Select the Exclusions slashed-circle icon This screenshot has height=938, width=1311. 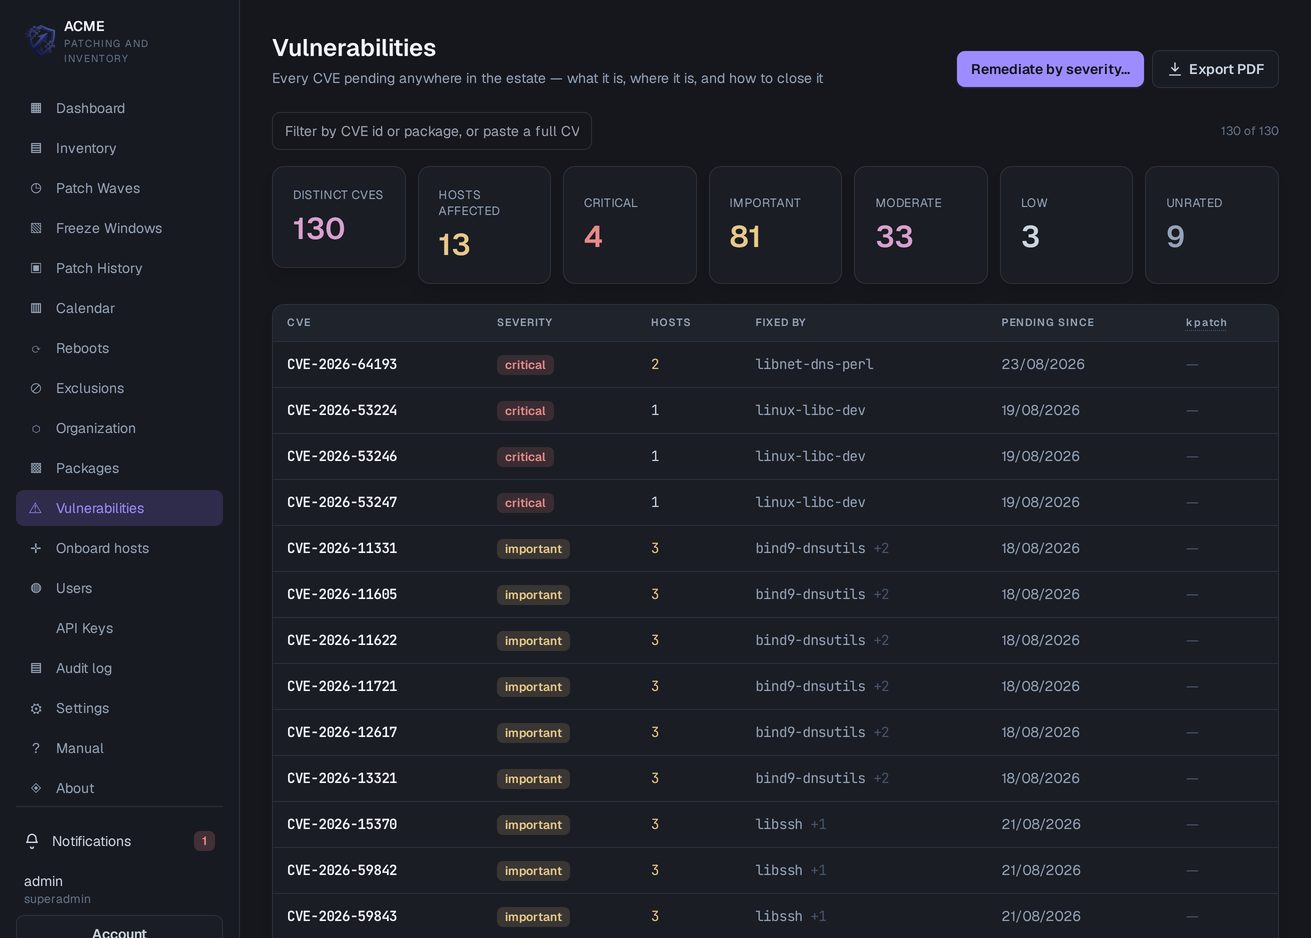click(36, 388)
